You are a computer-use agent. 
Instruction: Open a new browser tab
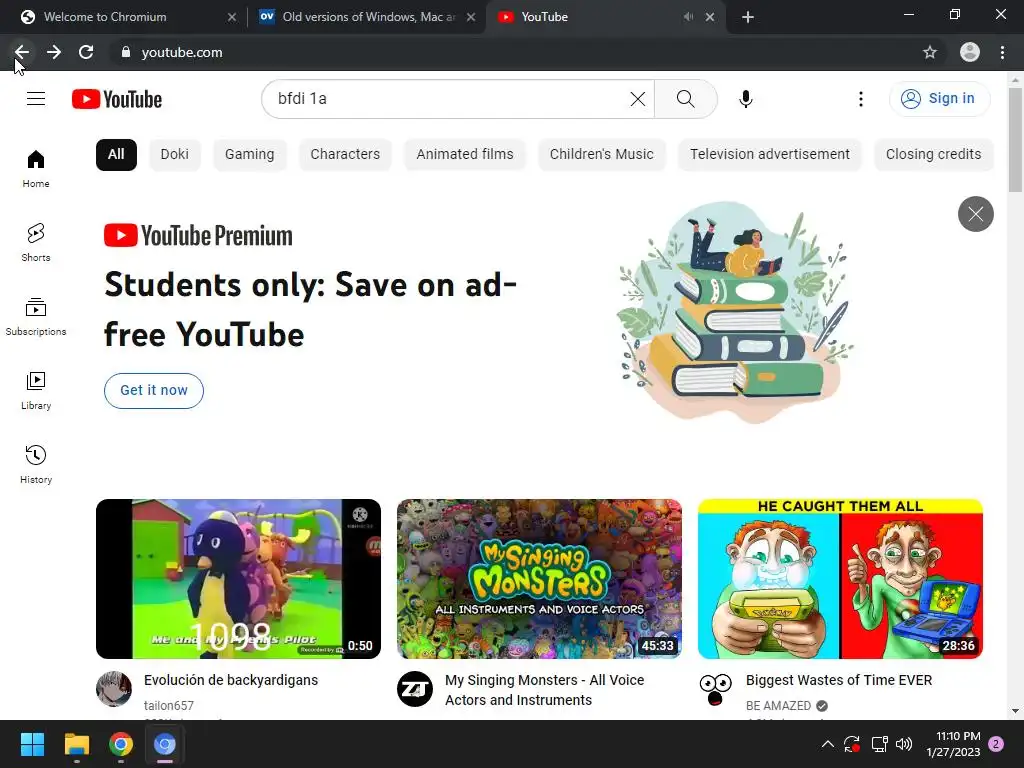tap(748, 17)
